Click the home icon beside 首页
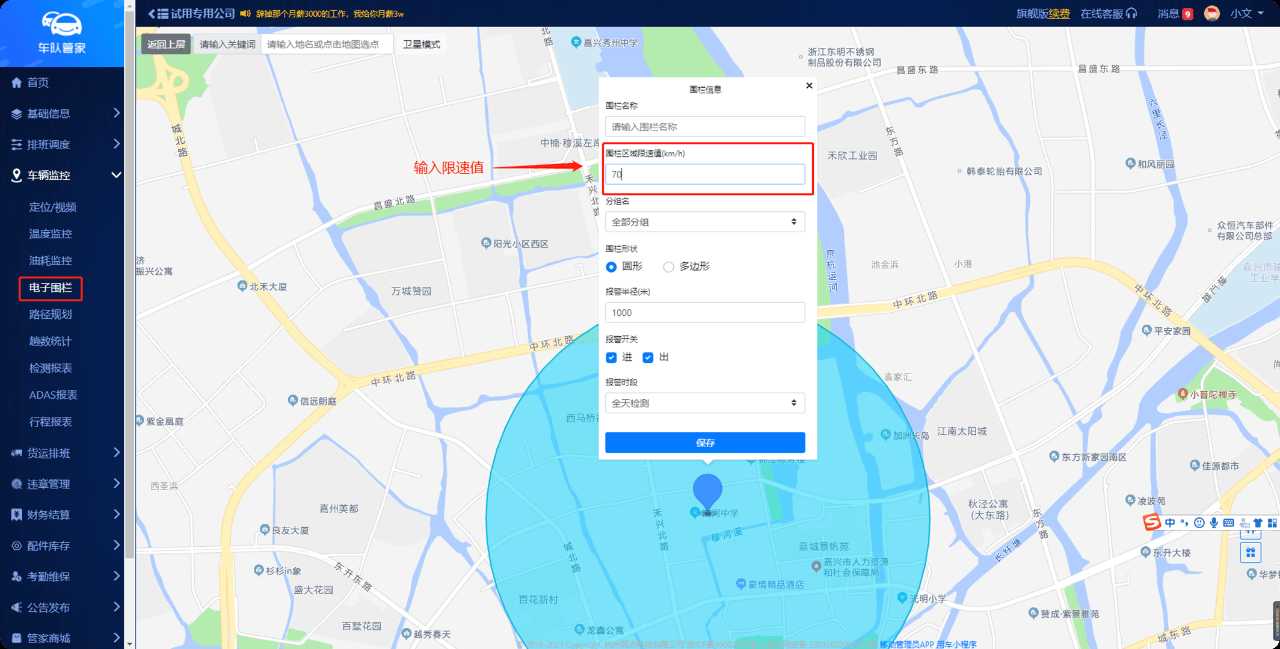 pos(16,83)
